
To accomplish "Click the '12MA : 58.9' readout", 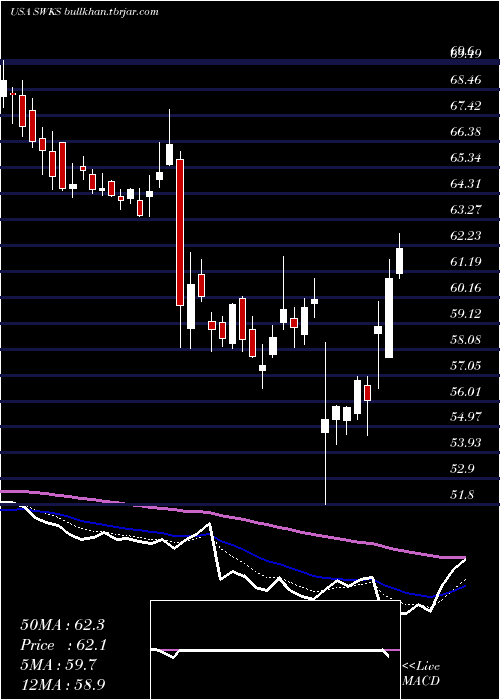I will click(62, 684).
